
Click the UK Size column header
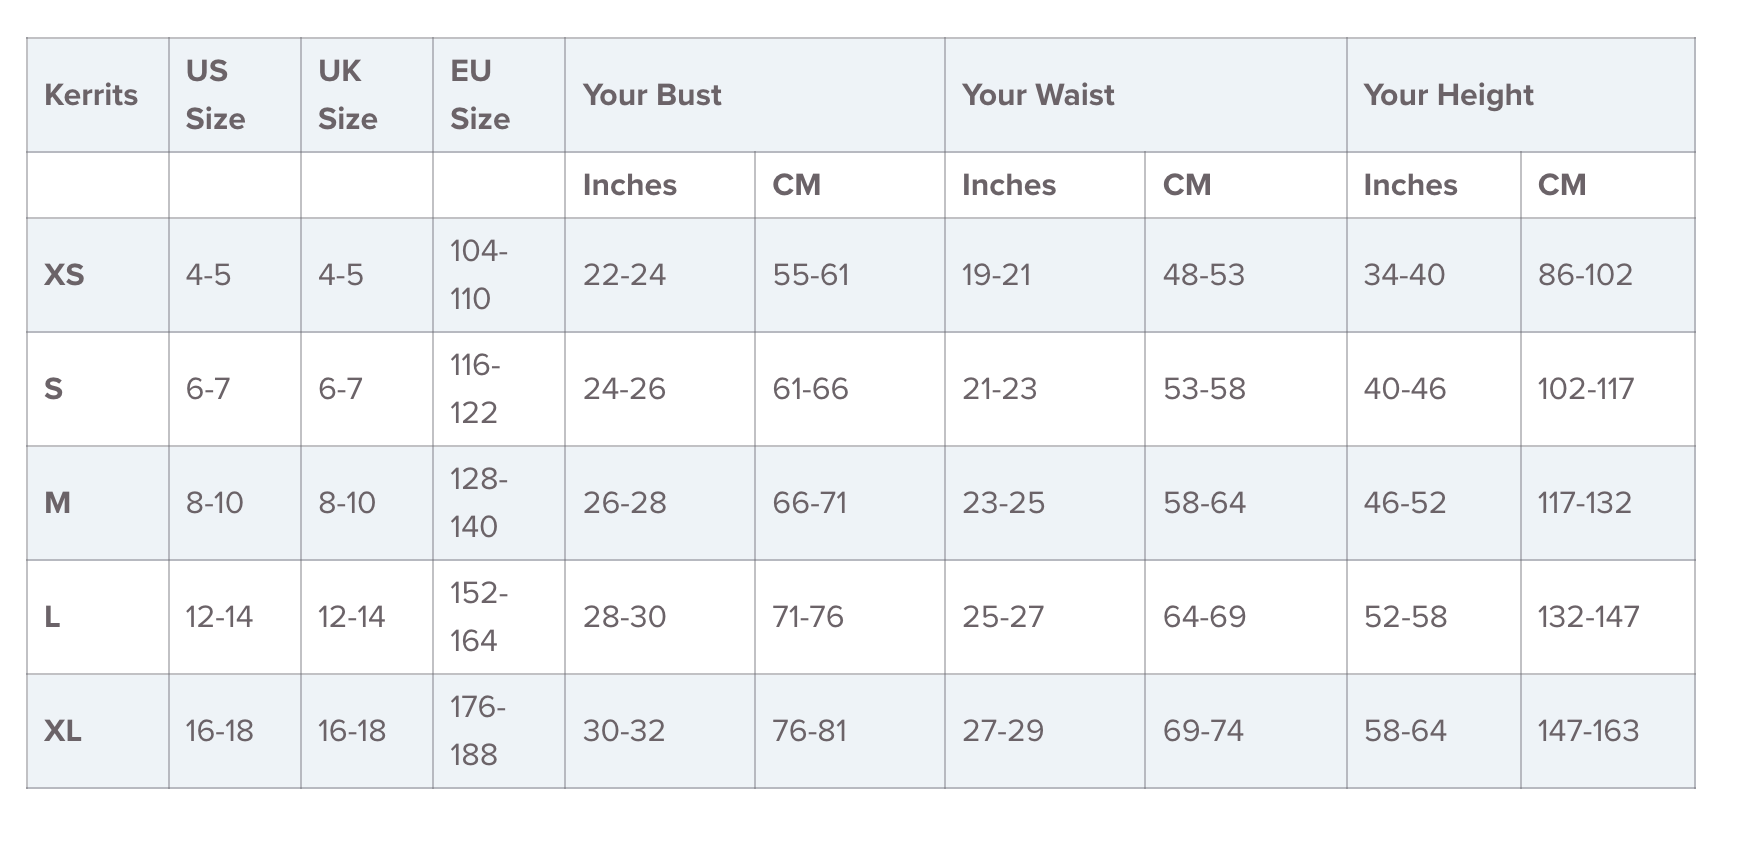pos(347,95)
